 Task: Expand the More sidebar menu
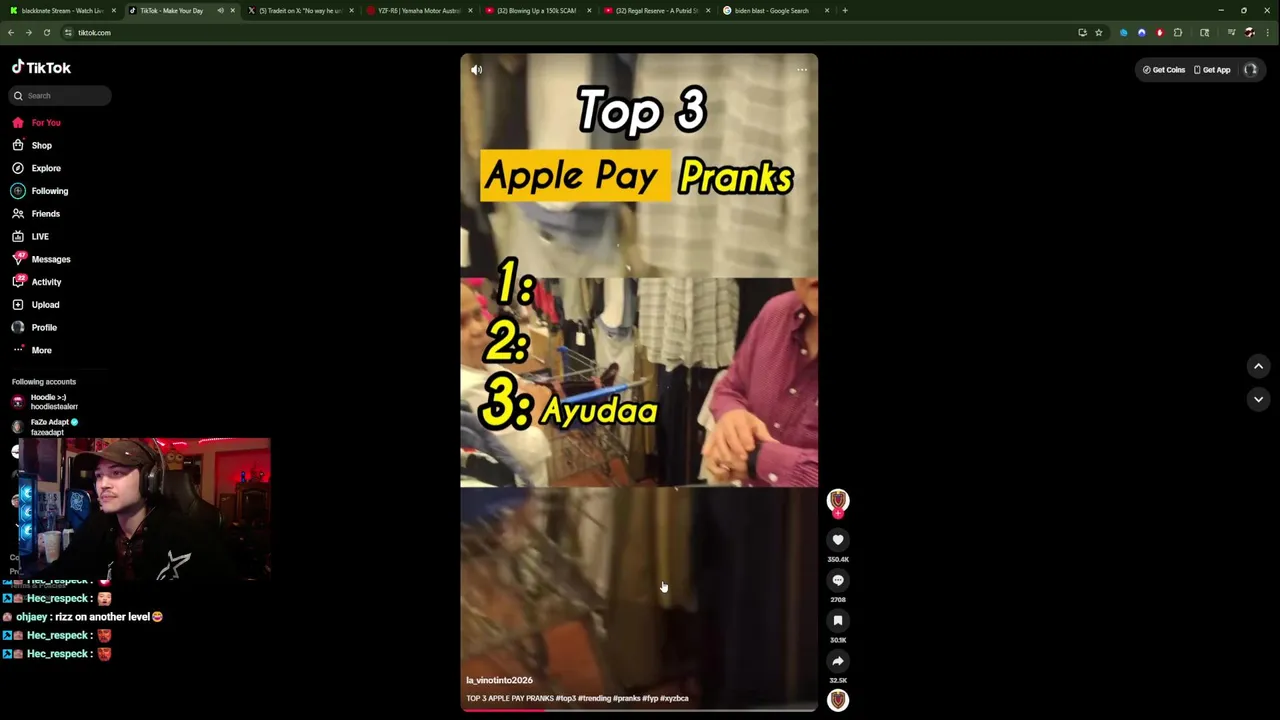tap(32, 350)
